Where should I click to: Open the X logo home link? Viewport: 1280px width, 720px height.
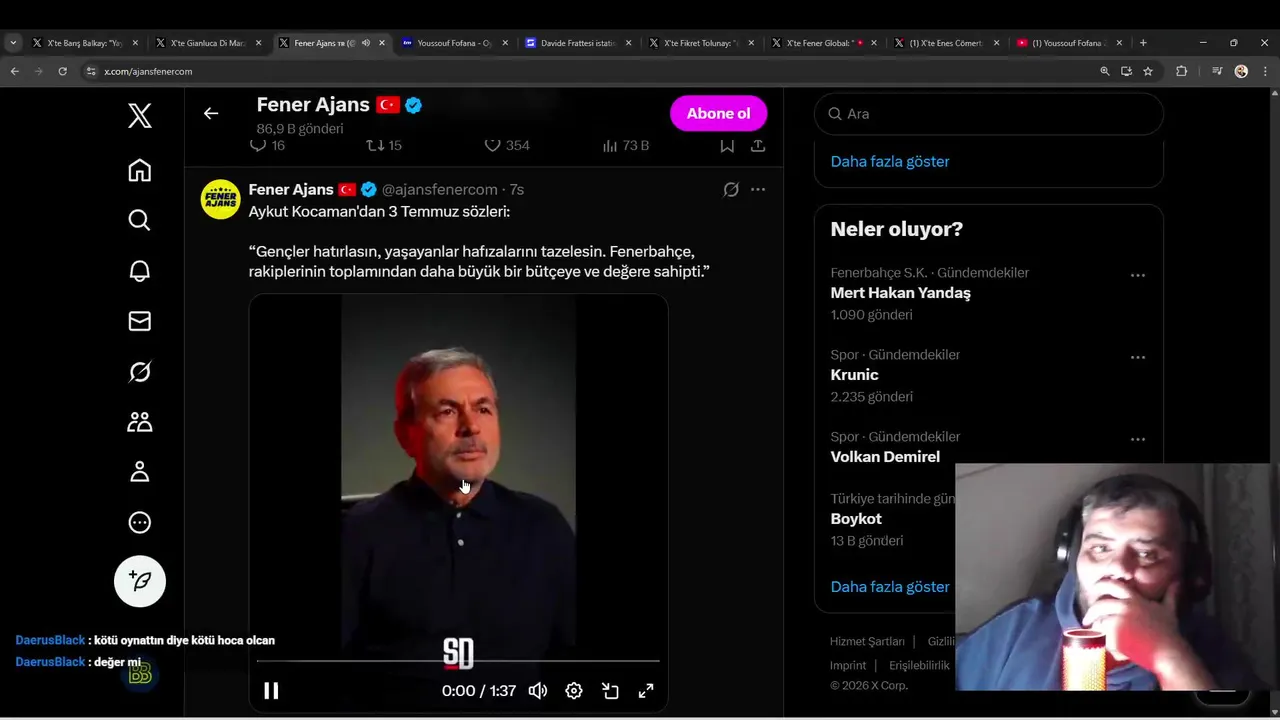pos(140,116)
